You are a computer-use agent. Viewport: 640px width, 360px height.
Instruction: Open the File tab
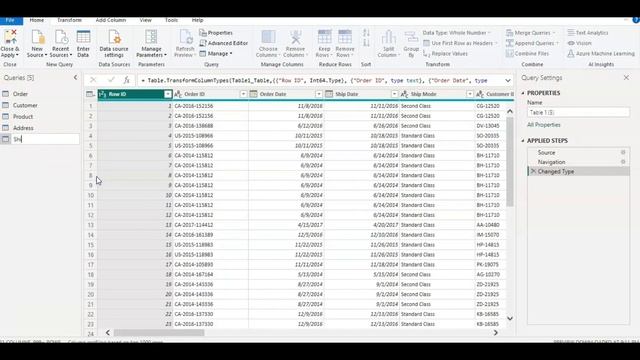(10, 20)
